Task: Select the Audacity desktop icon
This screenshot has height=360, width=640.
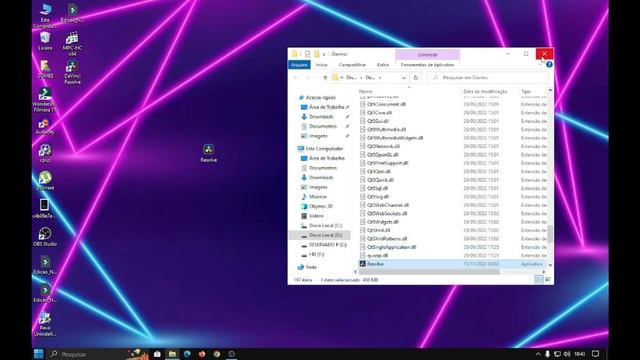Action: coord(45,127)
